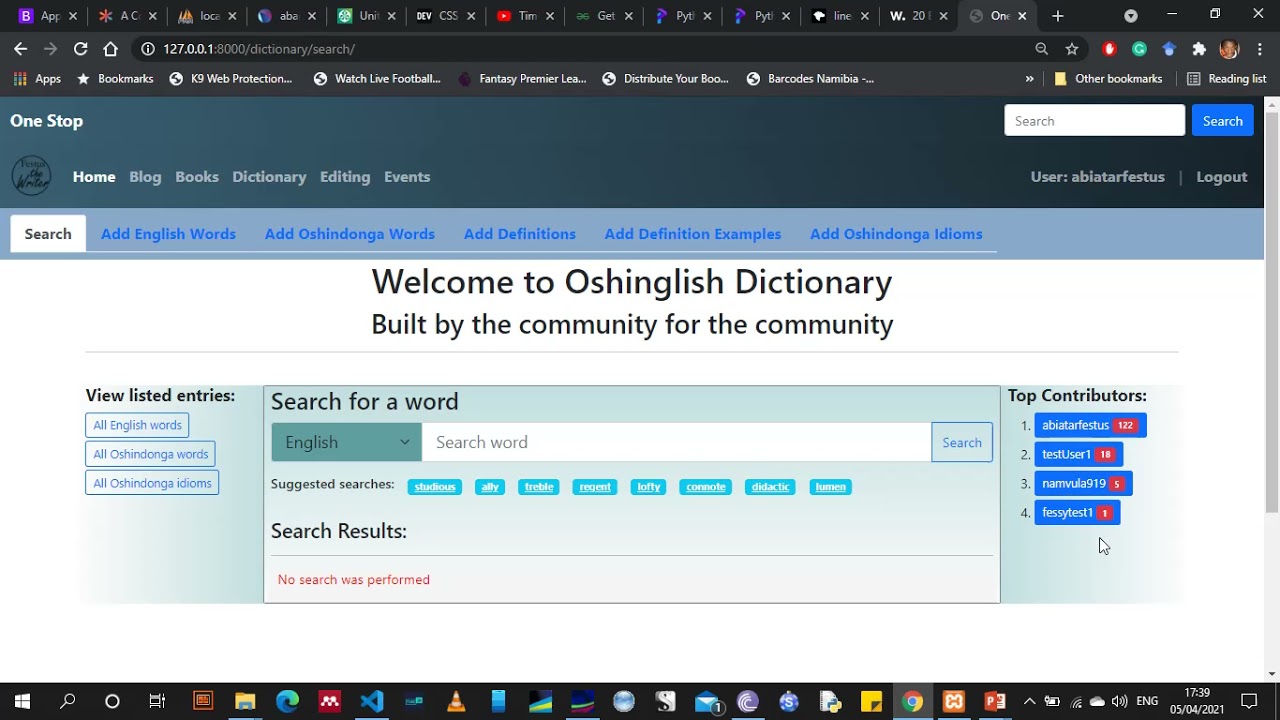Click the header Search input field
The height and width of the screenshot is (720, 1280).
point(1095,121)
